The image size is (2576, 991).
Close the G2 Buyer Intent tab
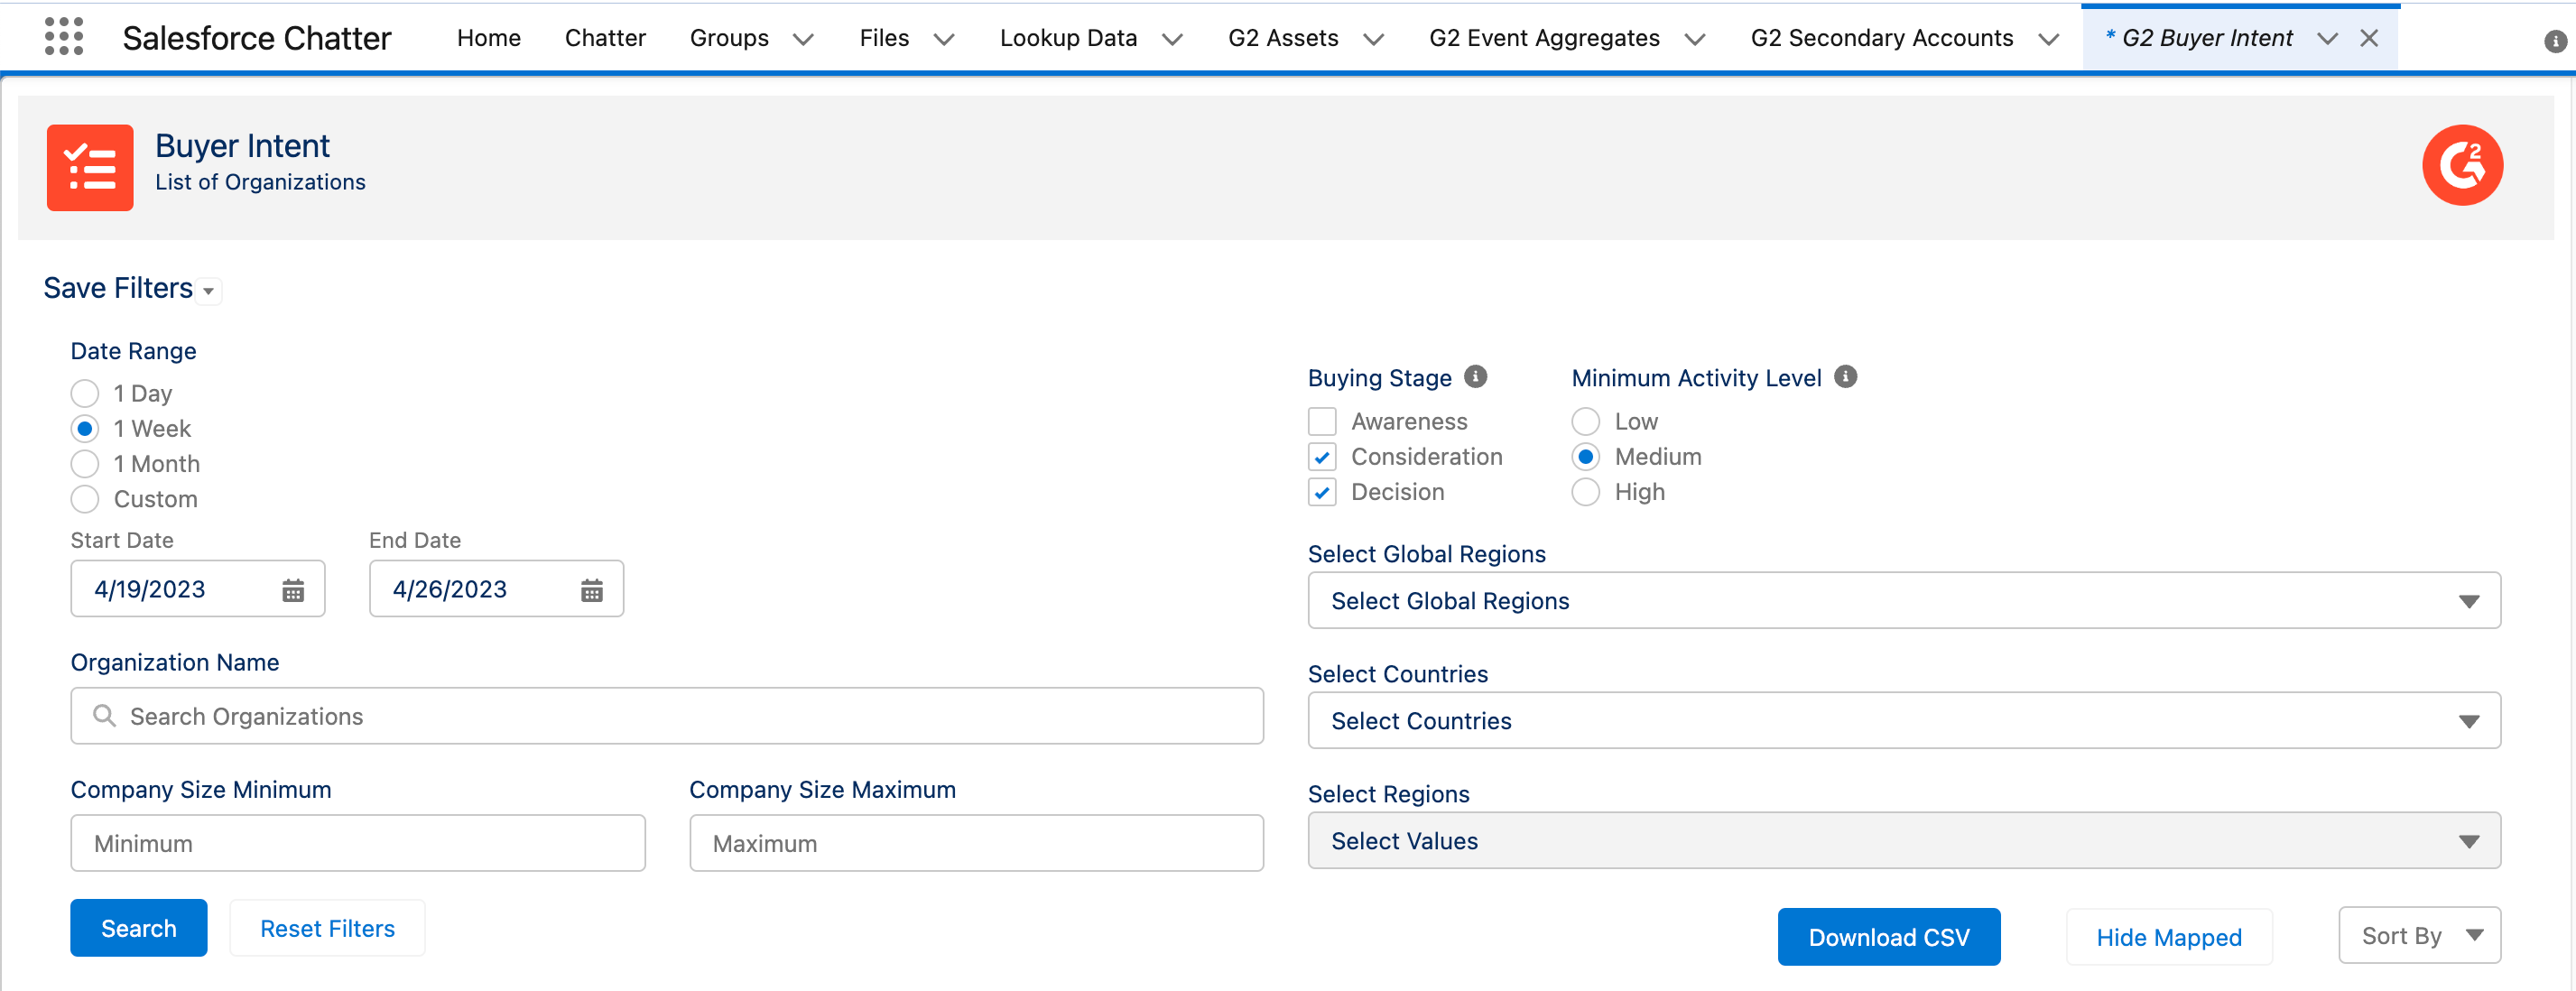pyautogui.click(x=2369, y=38)
